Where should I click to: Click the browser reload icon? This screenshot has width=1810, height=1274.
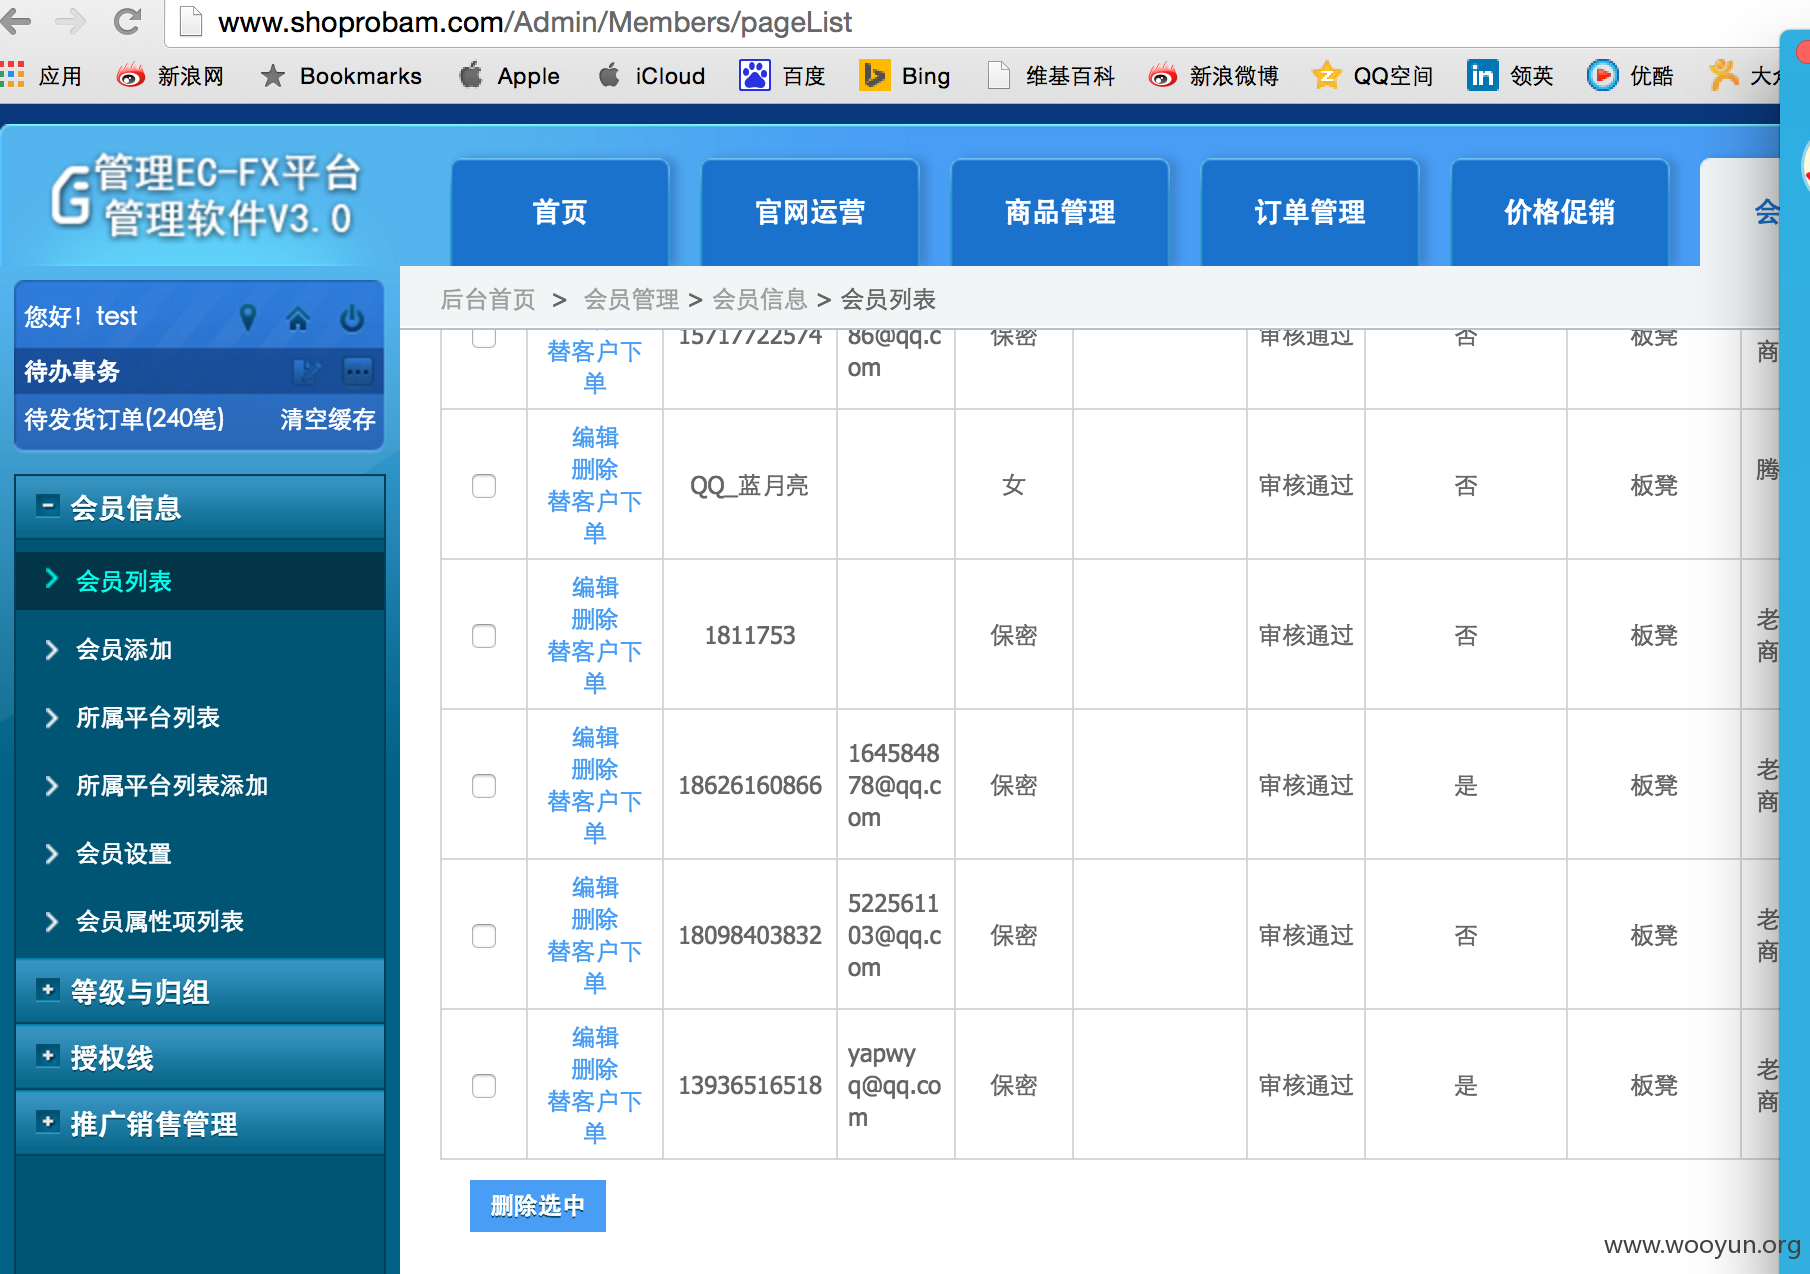[127, 21]
